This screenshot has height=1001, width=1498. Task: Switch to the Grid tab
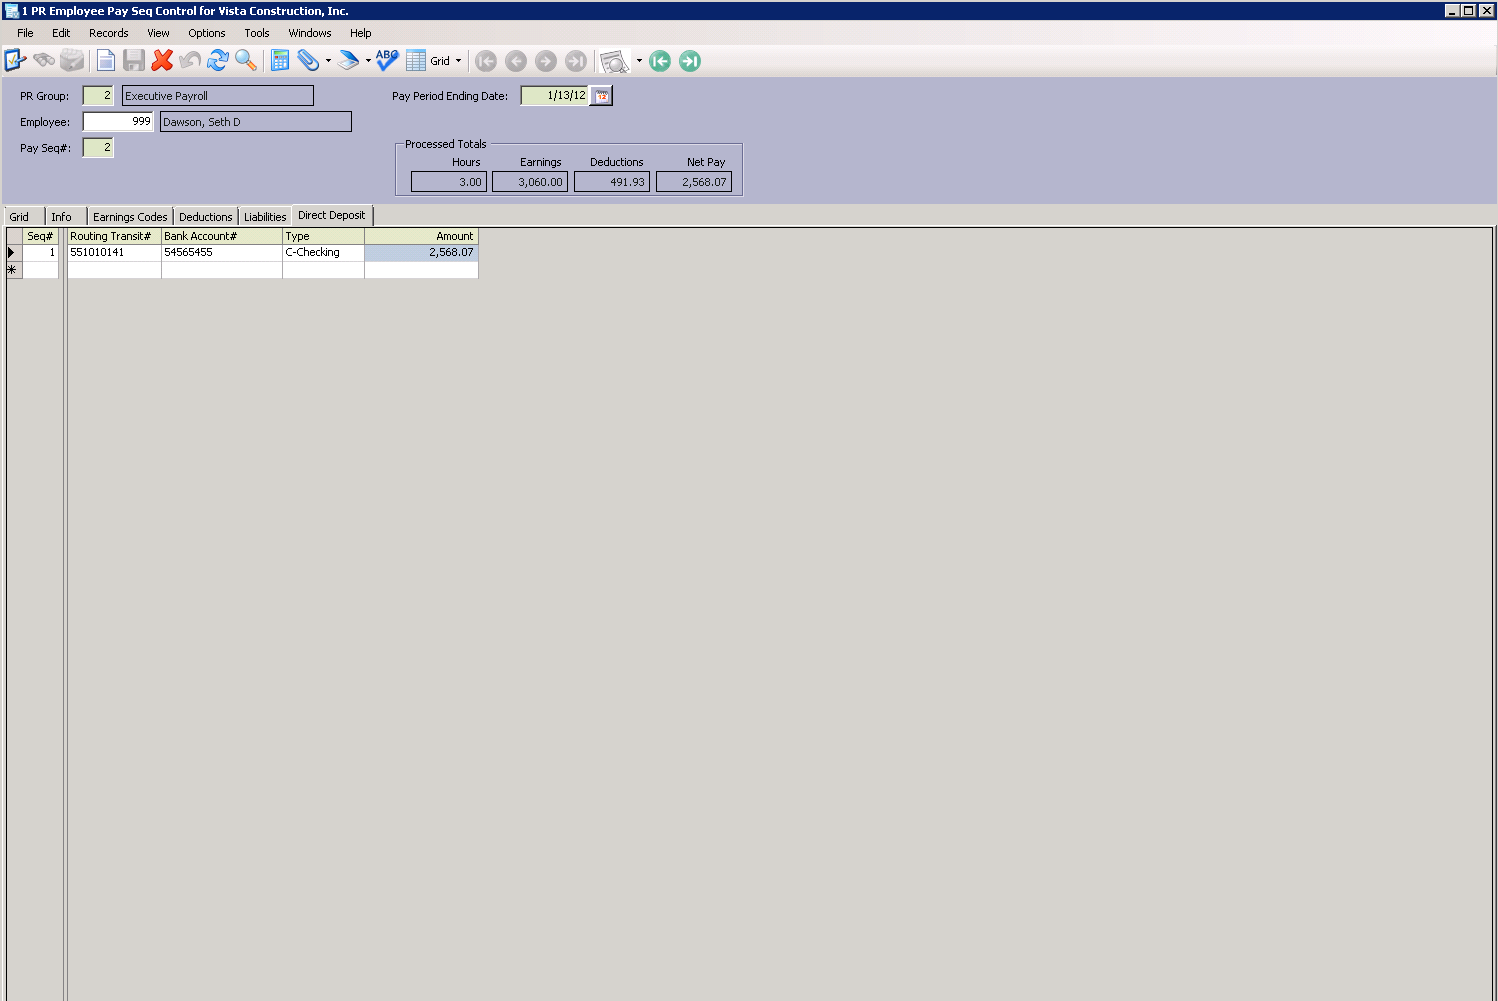pos(24,217)
